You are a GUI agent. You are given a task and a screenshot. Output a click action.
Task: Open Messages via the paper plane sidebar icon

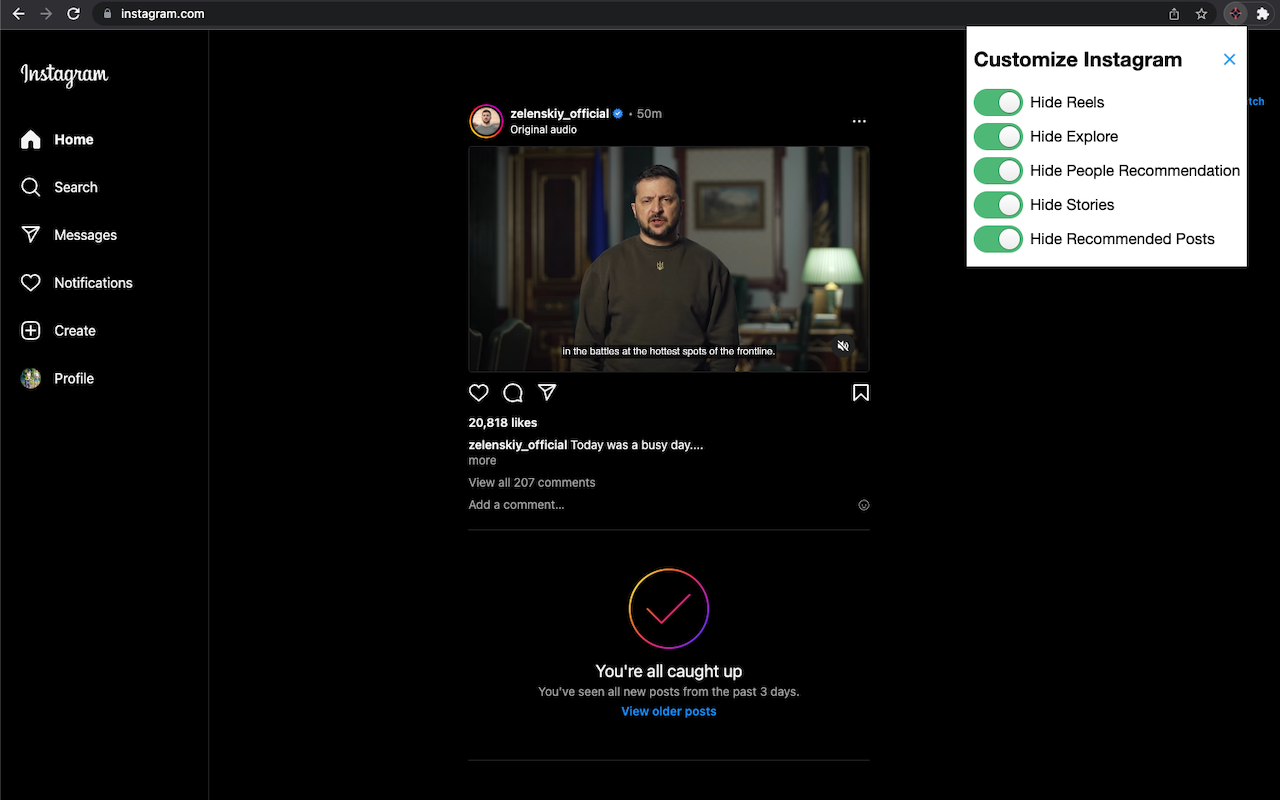[x=30, y=235]
